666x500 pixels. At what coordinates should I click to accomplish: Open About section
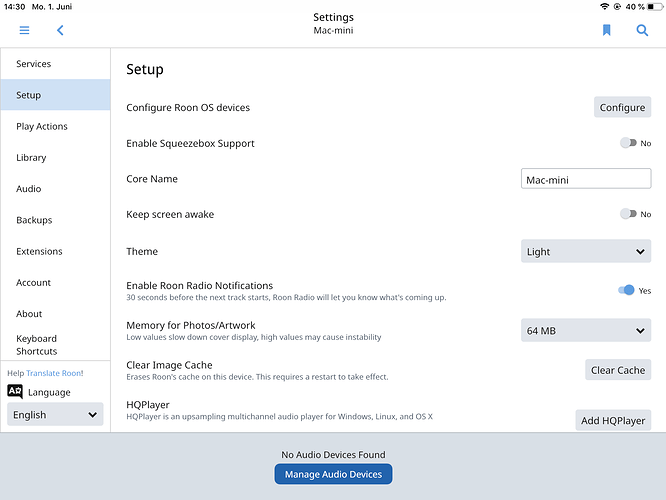coord(56,314)
